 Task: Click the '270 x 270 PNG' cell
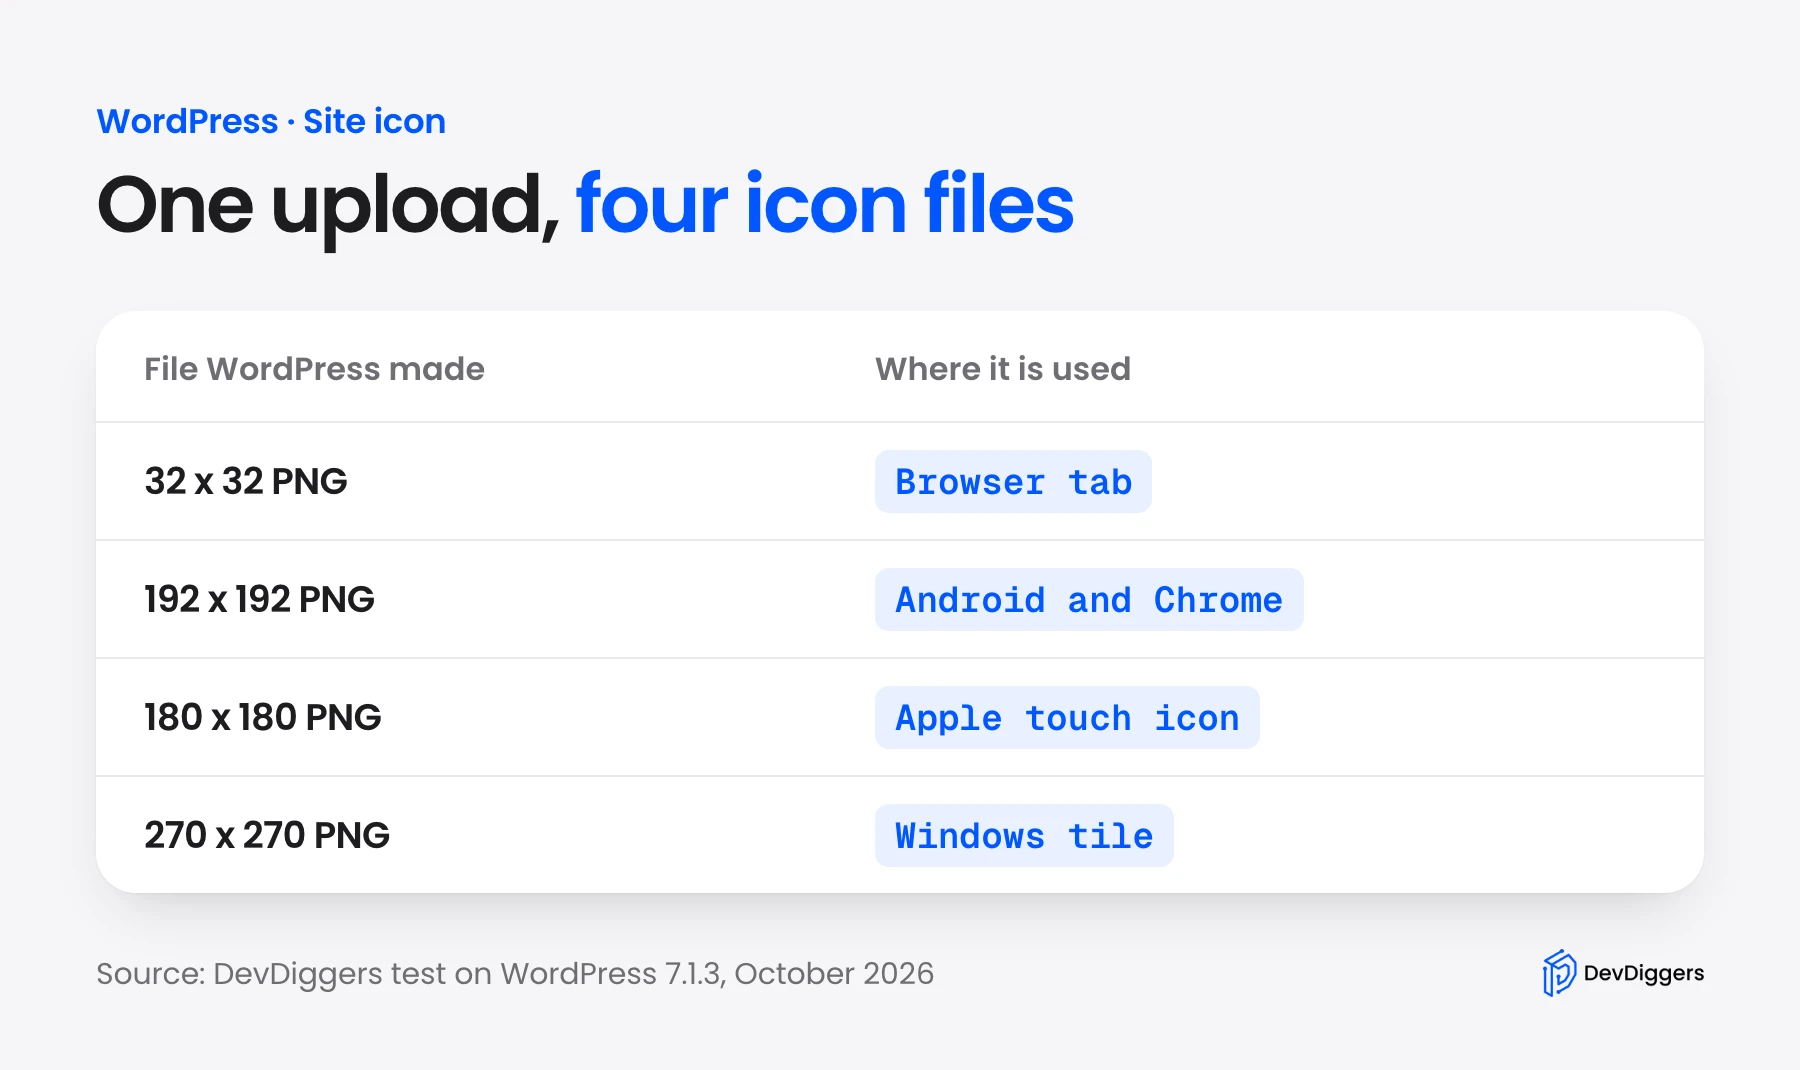point(267,836)
